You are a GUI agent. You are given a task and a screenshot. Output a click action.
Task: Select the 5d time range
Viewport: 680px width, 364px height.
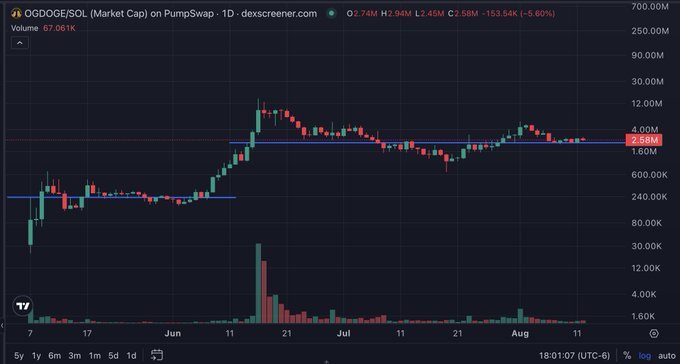pyautogui.click(x=113, y=356)
